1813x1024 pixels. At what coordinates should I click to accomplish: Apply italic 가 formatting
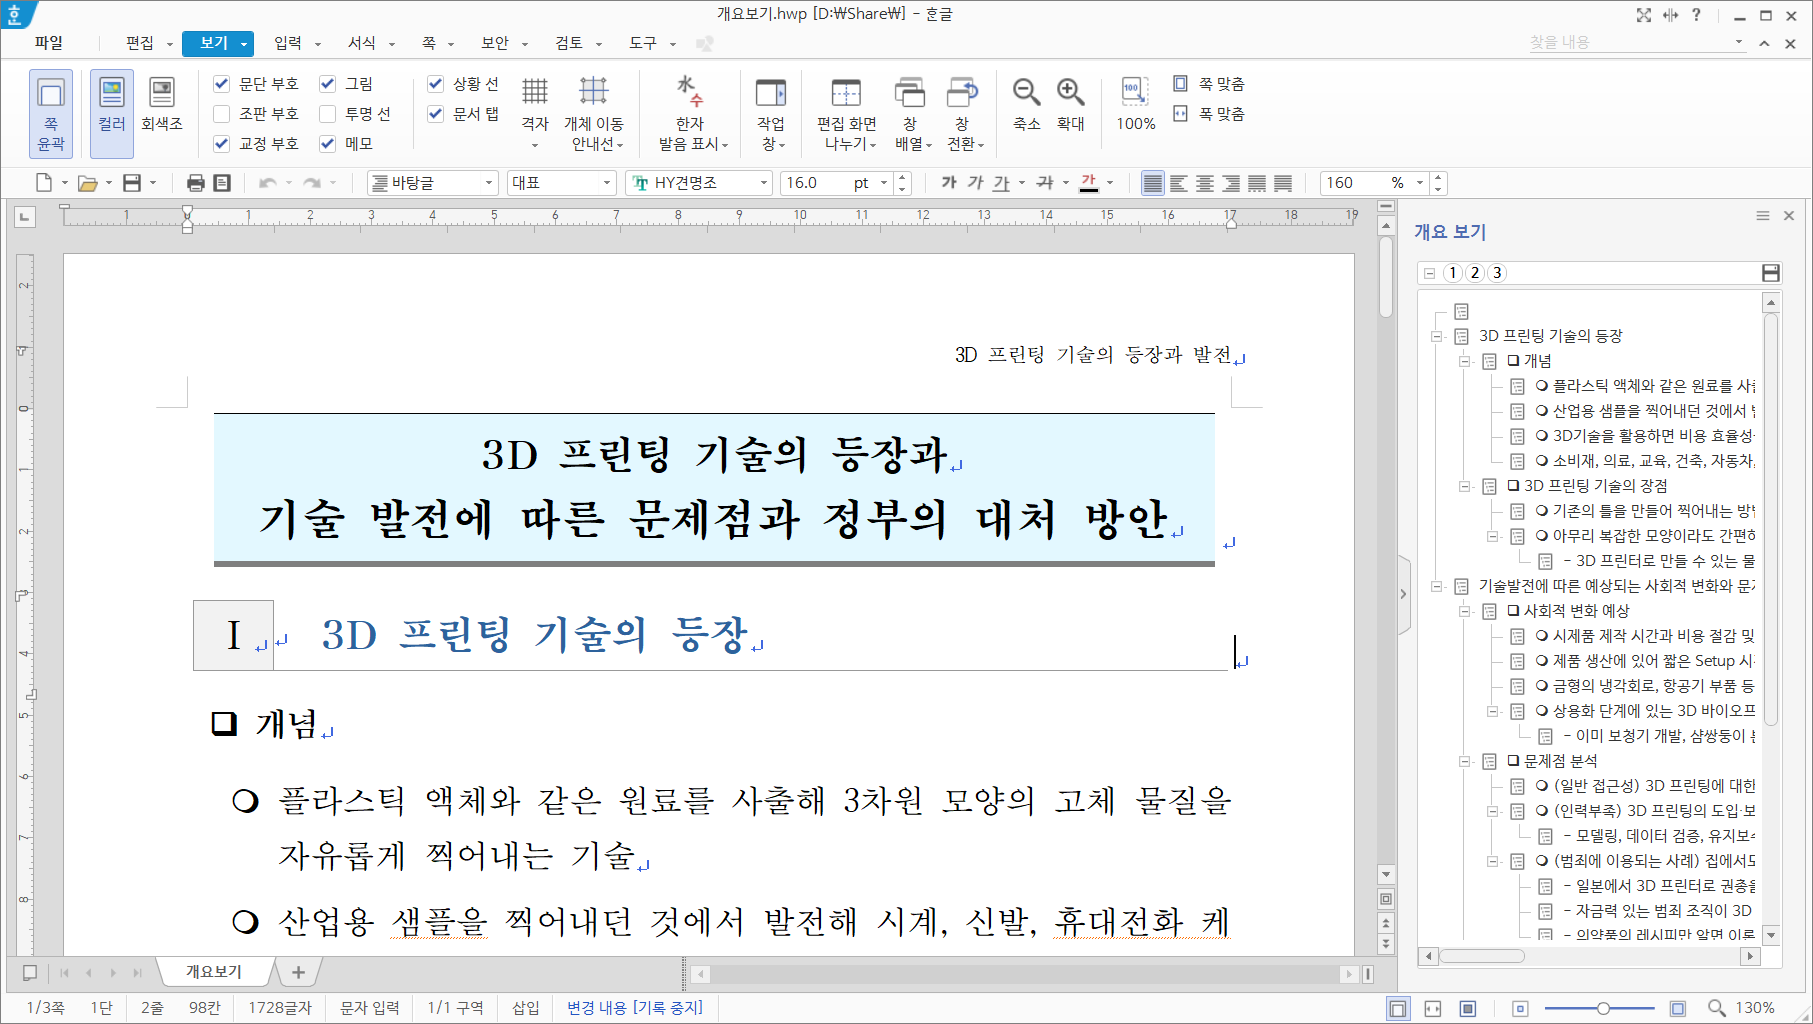point(975,183)
